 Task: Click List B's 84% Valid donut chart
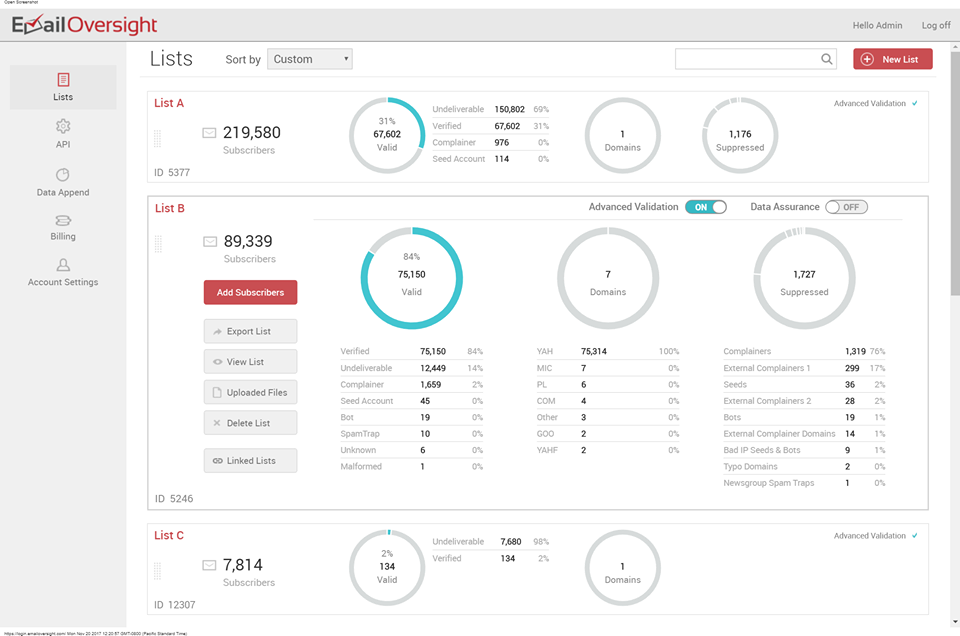coord(411,278)
